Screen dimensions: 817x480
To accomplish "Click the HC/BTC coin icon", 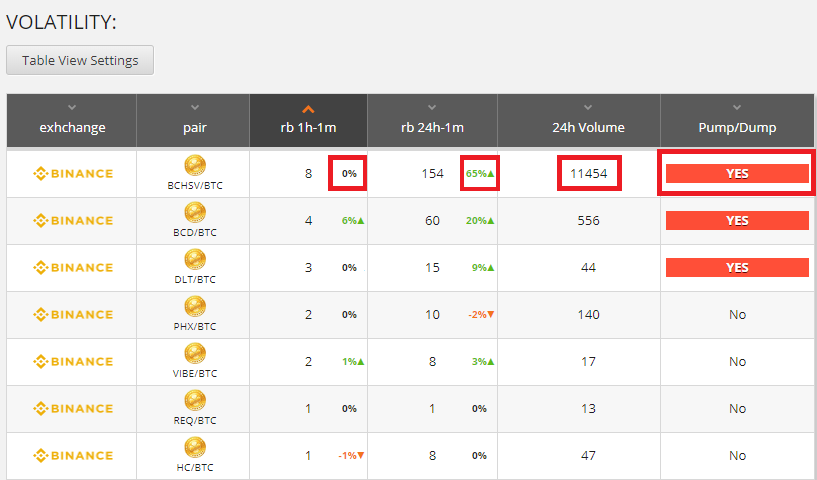I will pos(195,447).
